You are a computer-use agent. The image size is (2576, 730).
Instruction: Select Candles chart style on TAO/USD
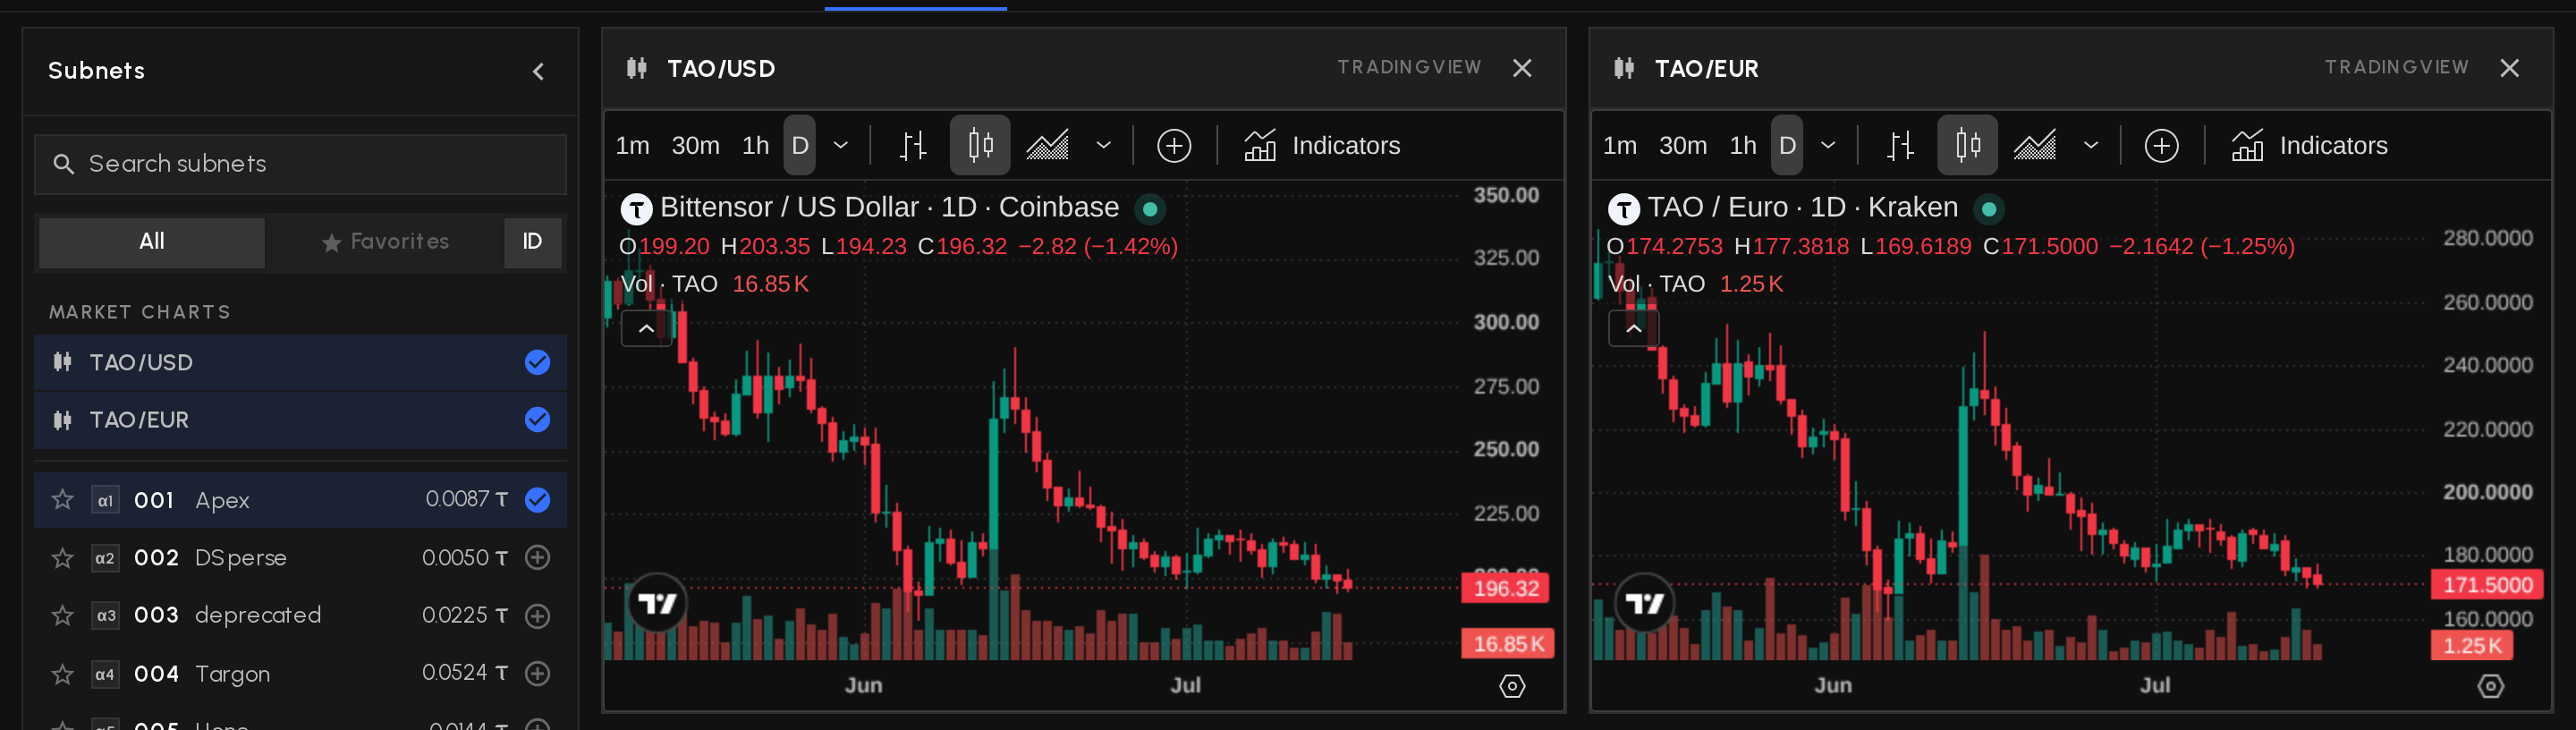click(x=980, y=146)
